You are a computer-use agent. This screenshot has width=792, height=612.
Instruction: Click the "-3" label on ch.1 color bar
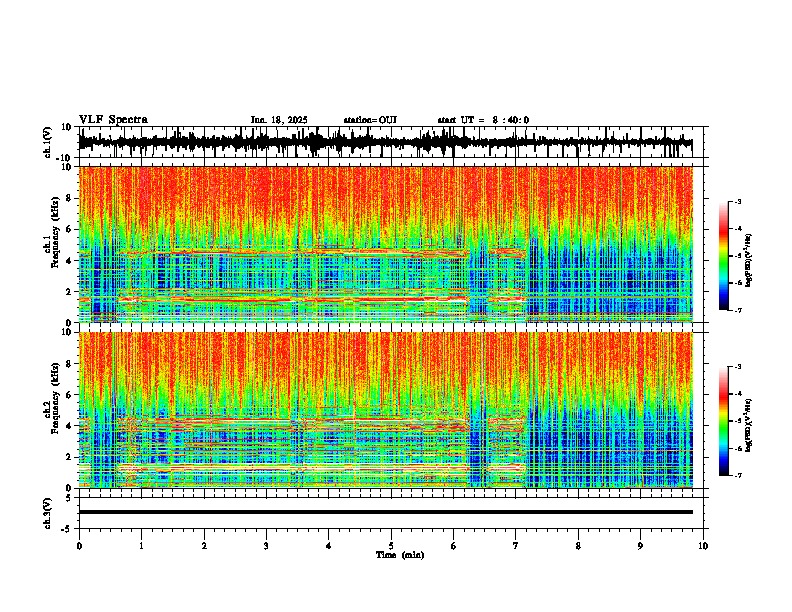tap(738, 202)
